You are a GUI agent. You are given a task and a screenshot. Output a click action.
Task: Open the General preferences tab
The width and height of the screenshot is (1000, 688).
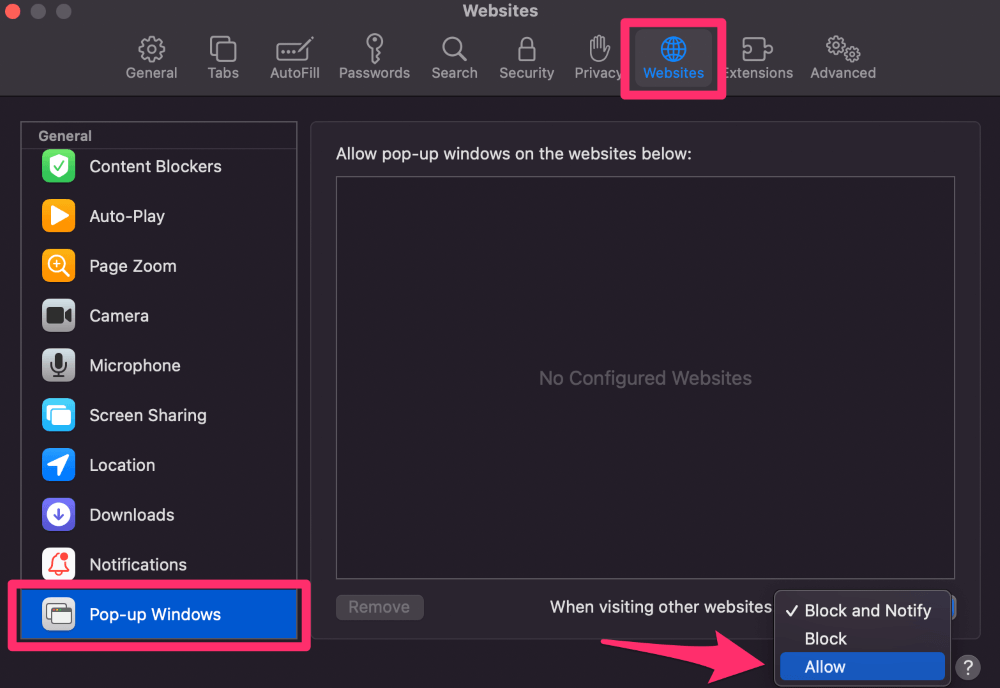click(151, 58)
